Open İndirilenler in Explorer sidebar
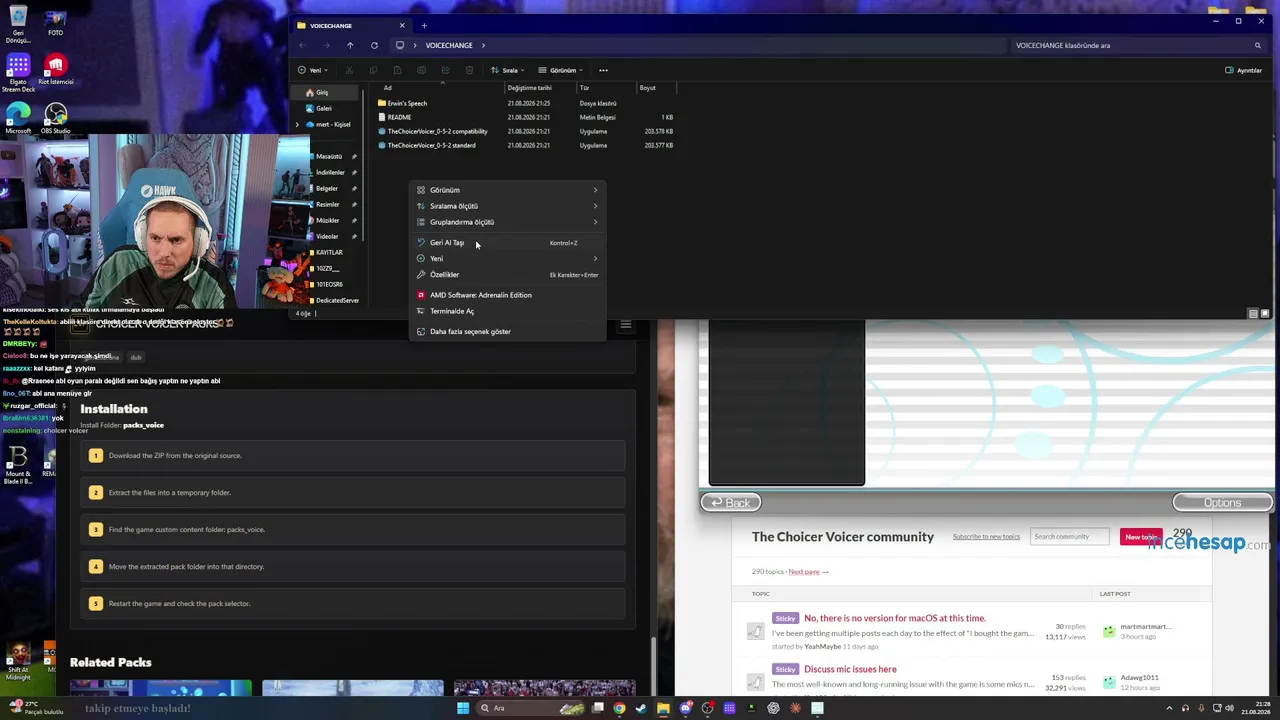This screenshot has width=1280, height=720. click(330, 172)
